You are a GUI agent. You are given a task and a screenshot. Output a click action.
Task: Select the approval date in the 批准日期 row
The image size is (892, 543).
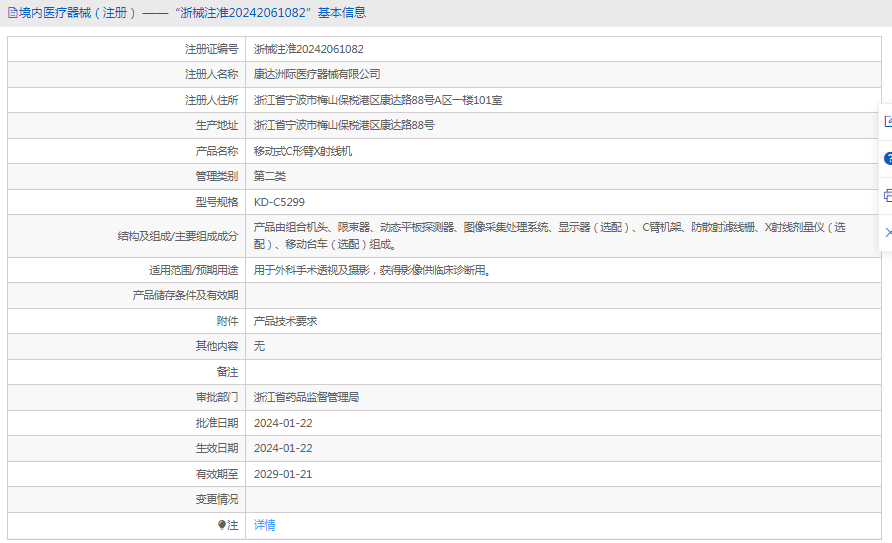[283, 423]
